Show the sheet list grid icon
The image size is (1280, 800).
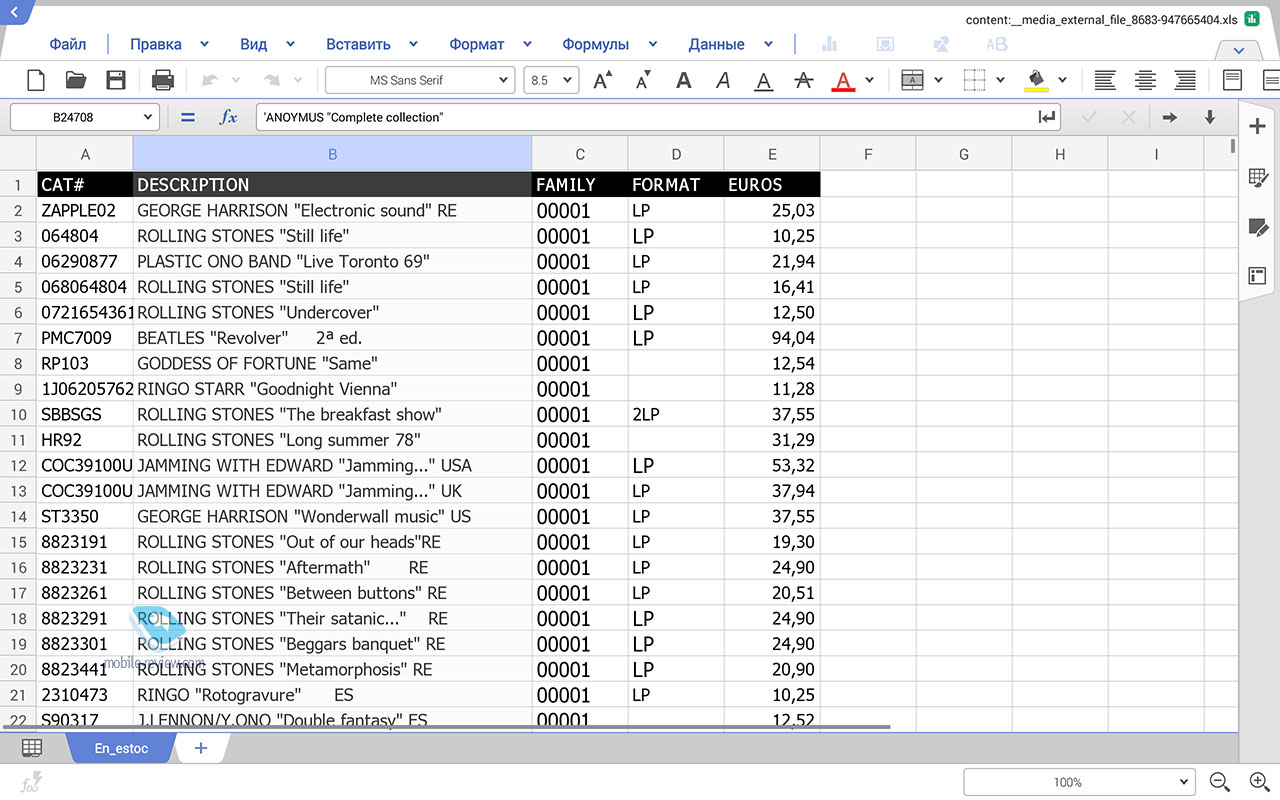32,748
